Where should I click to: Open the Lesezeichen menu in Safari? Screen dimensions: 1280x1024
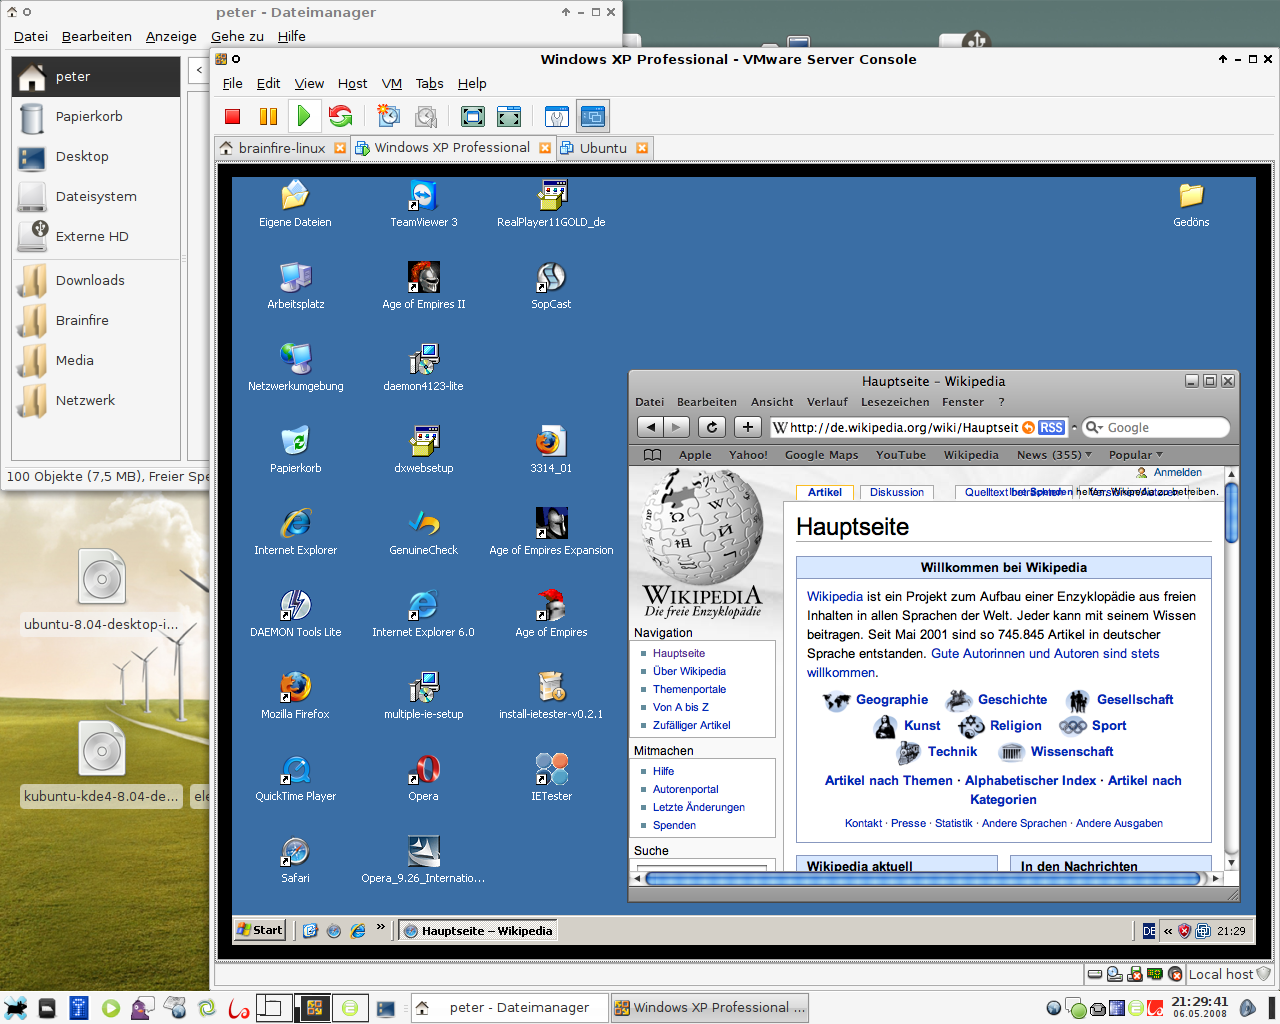click(x=895, y=402)
